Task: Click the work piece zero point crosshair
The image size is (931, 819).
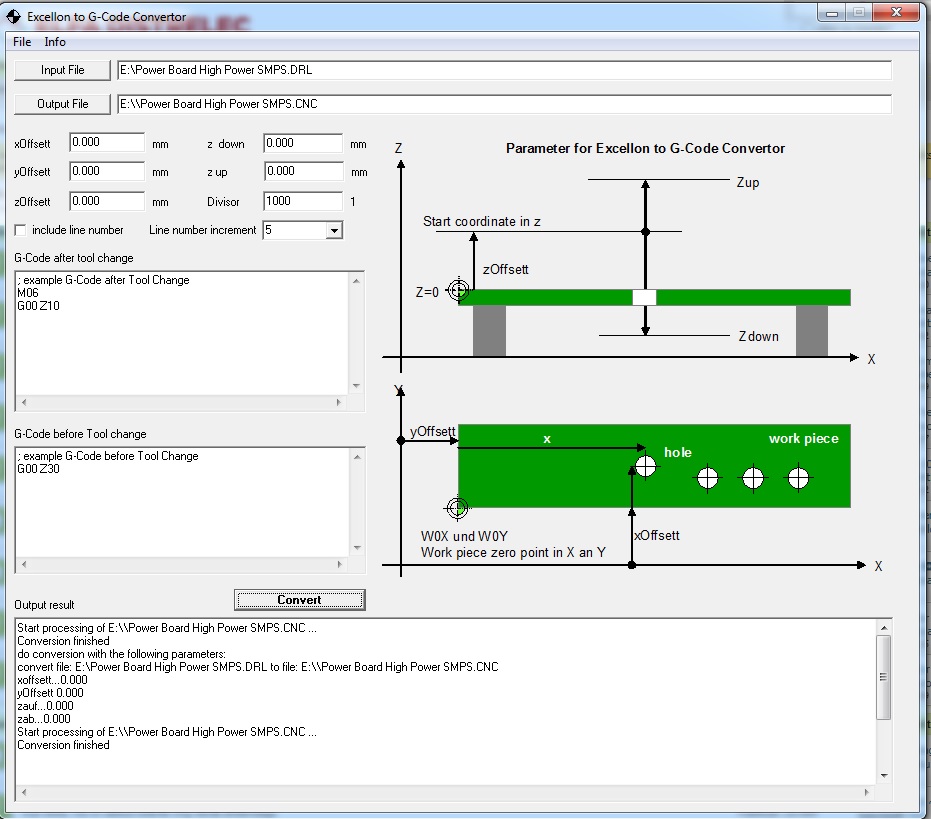Action: click(458, 508)
